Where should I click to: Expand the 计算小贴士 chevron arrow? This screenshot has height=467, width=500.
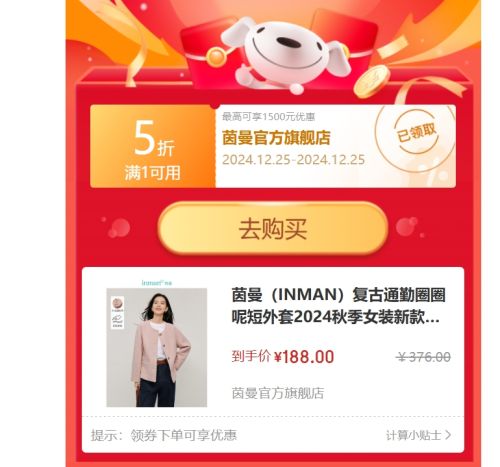(448, 435)
